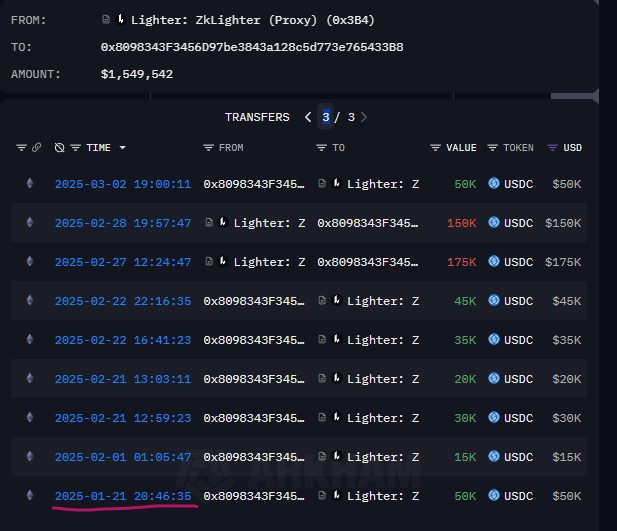Open transaction dated 2025-02-01 01:05:47

(x=123, y=457)
